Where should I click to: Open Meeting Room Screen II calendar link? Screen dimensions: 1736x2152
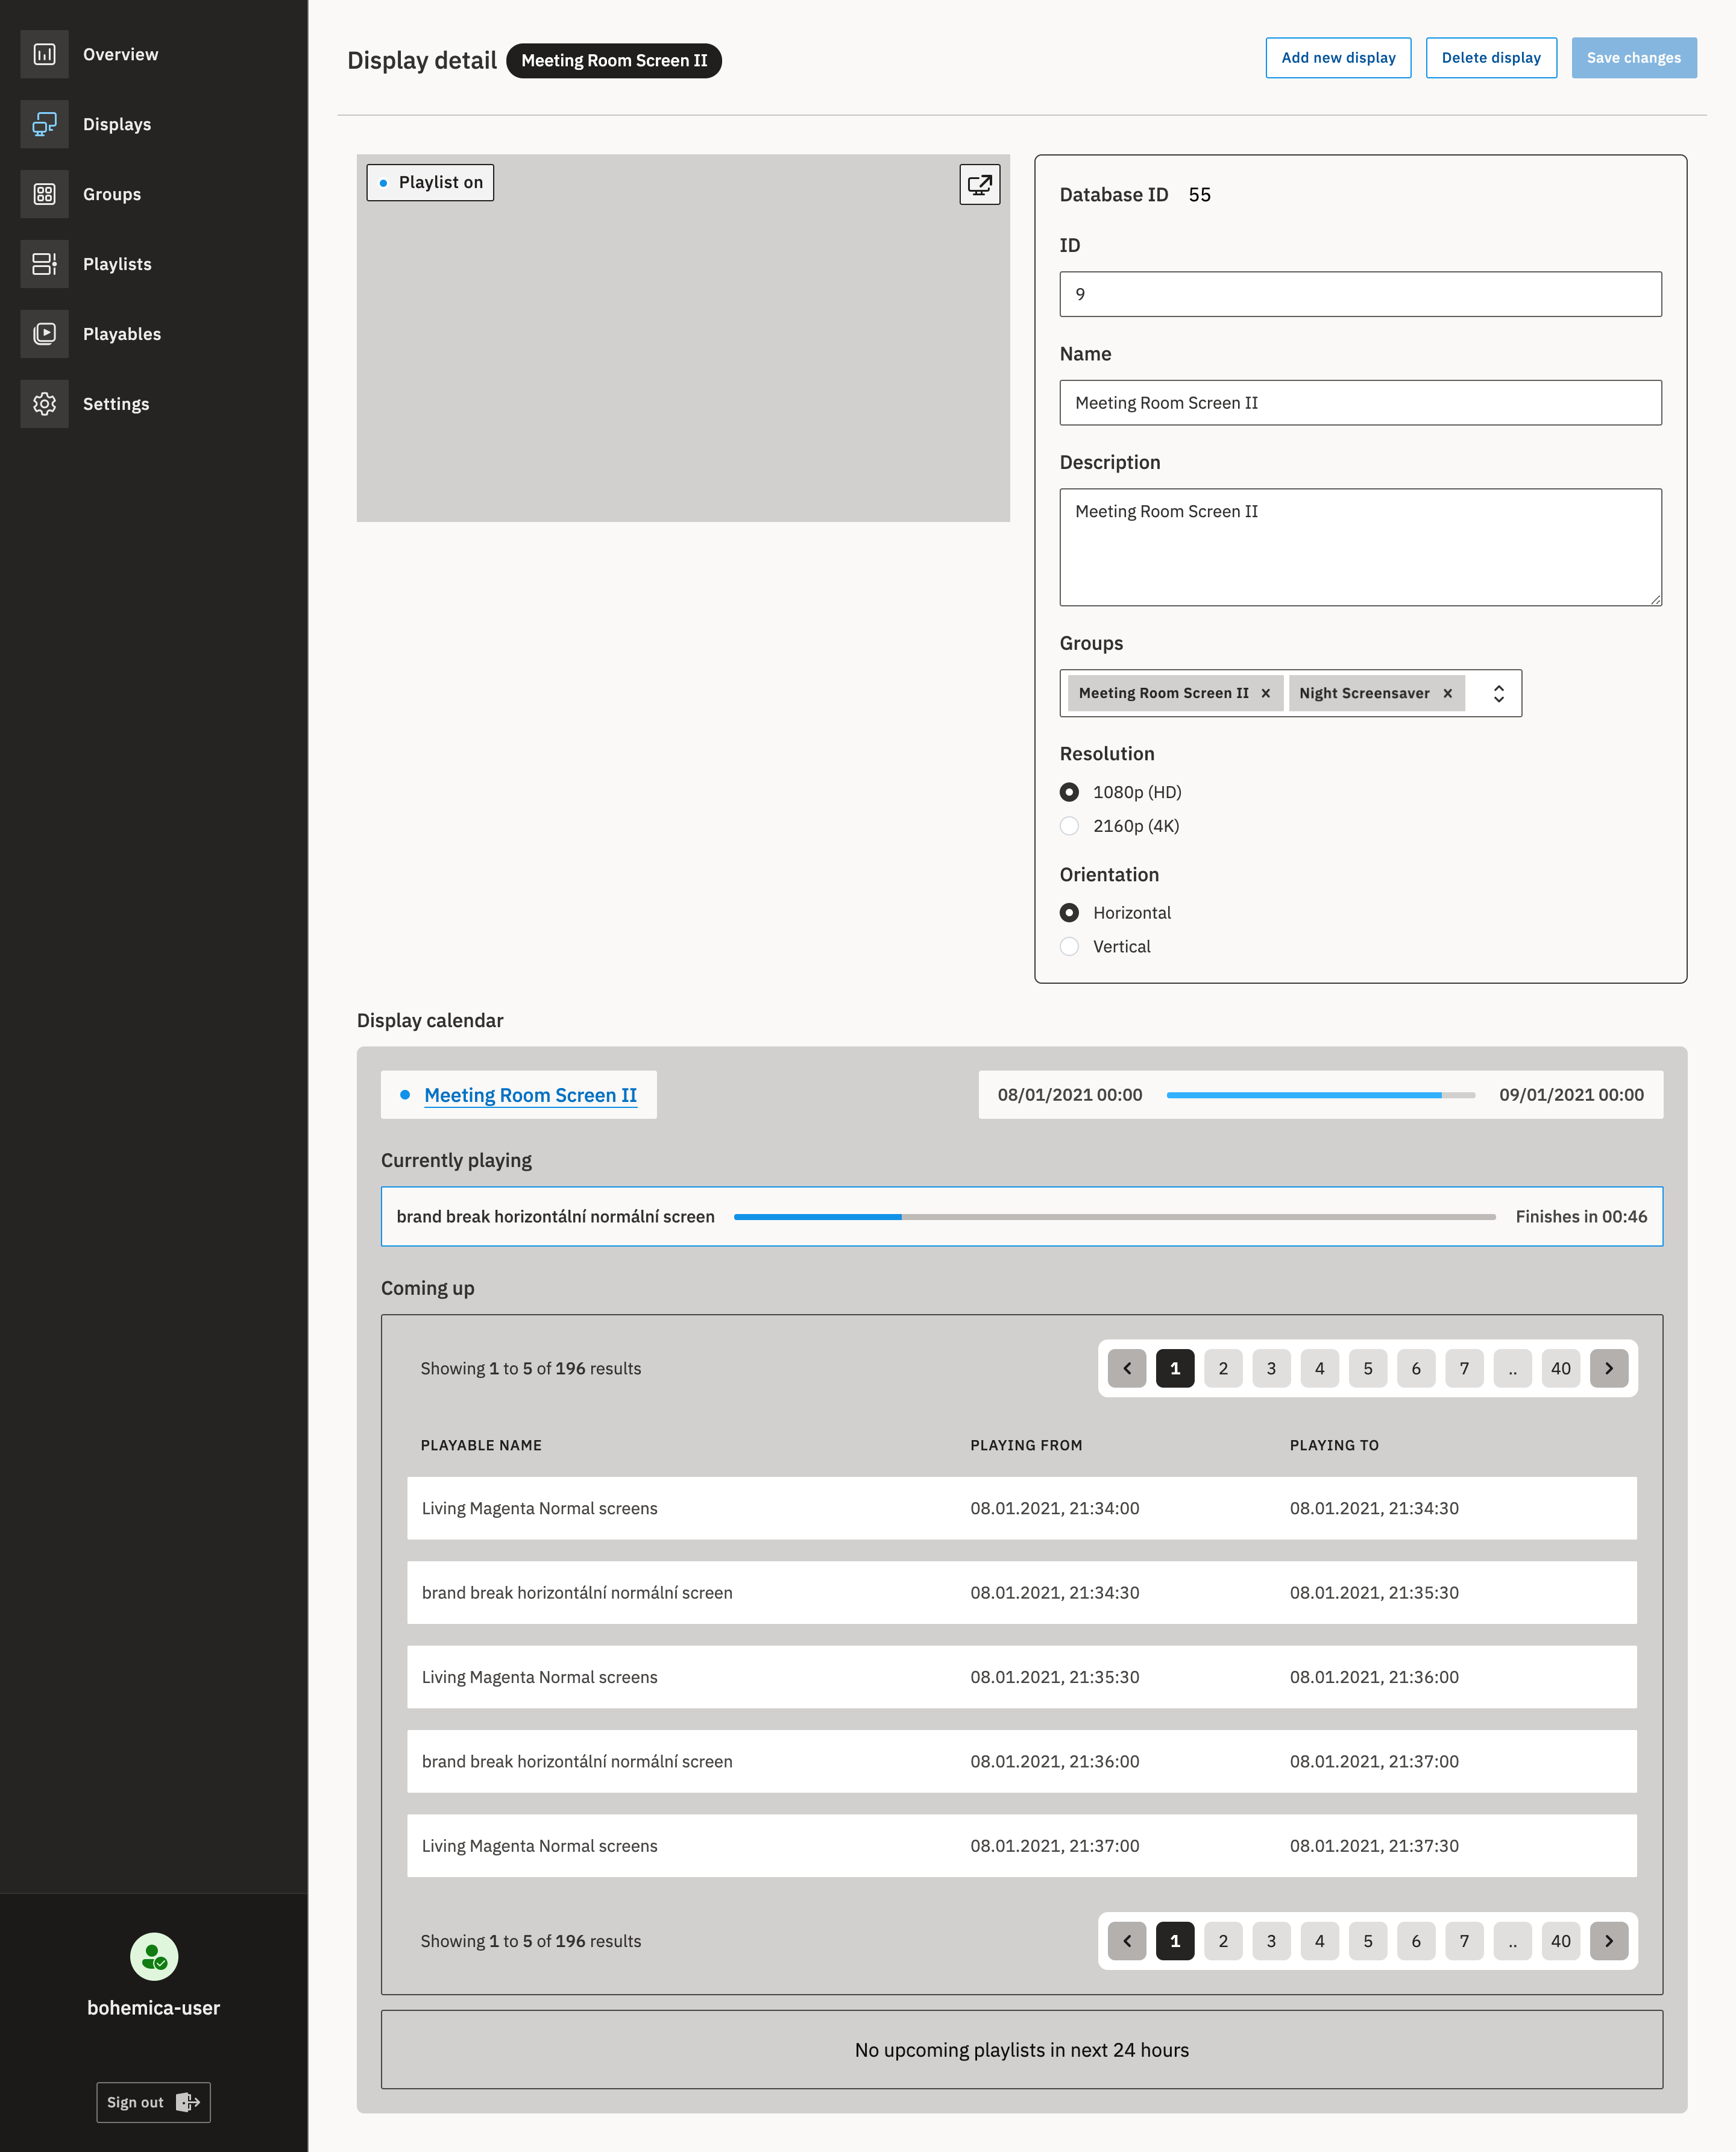pyautogui.click(x=530, y=1095)
